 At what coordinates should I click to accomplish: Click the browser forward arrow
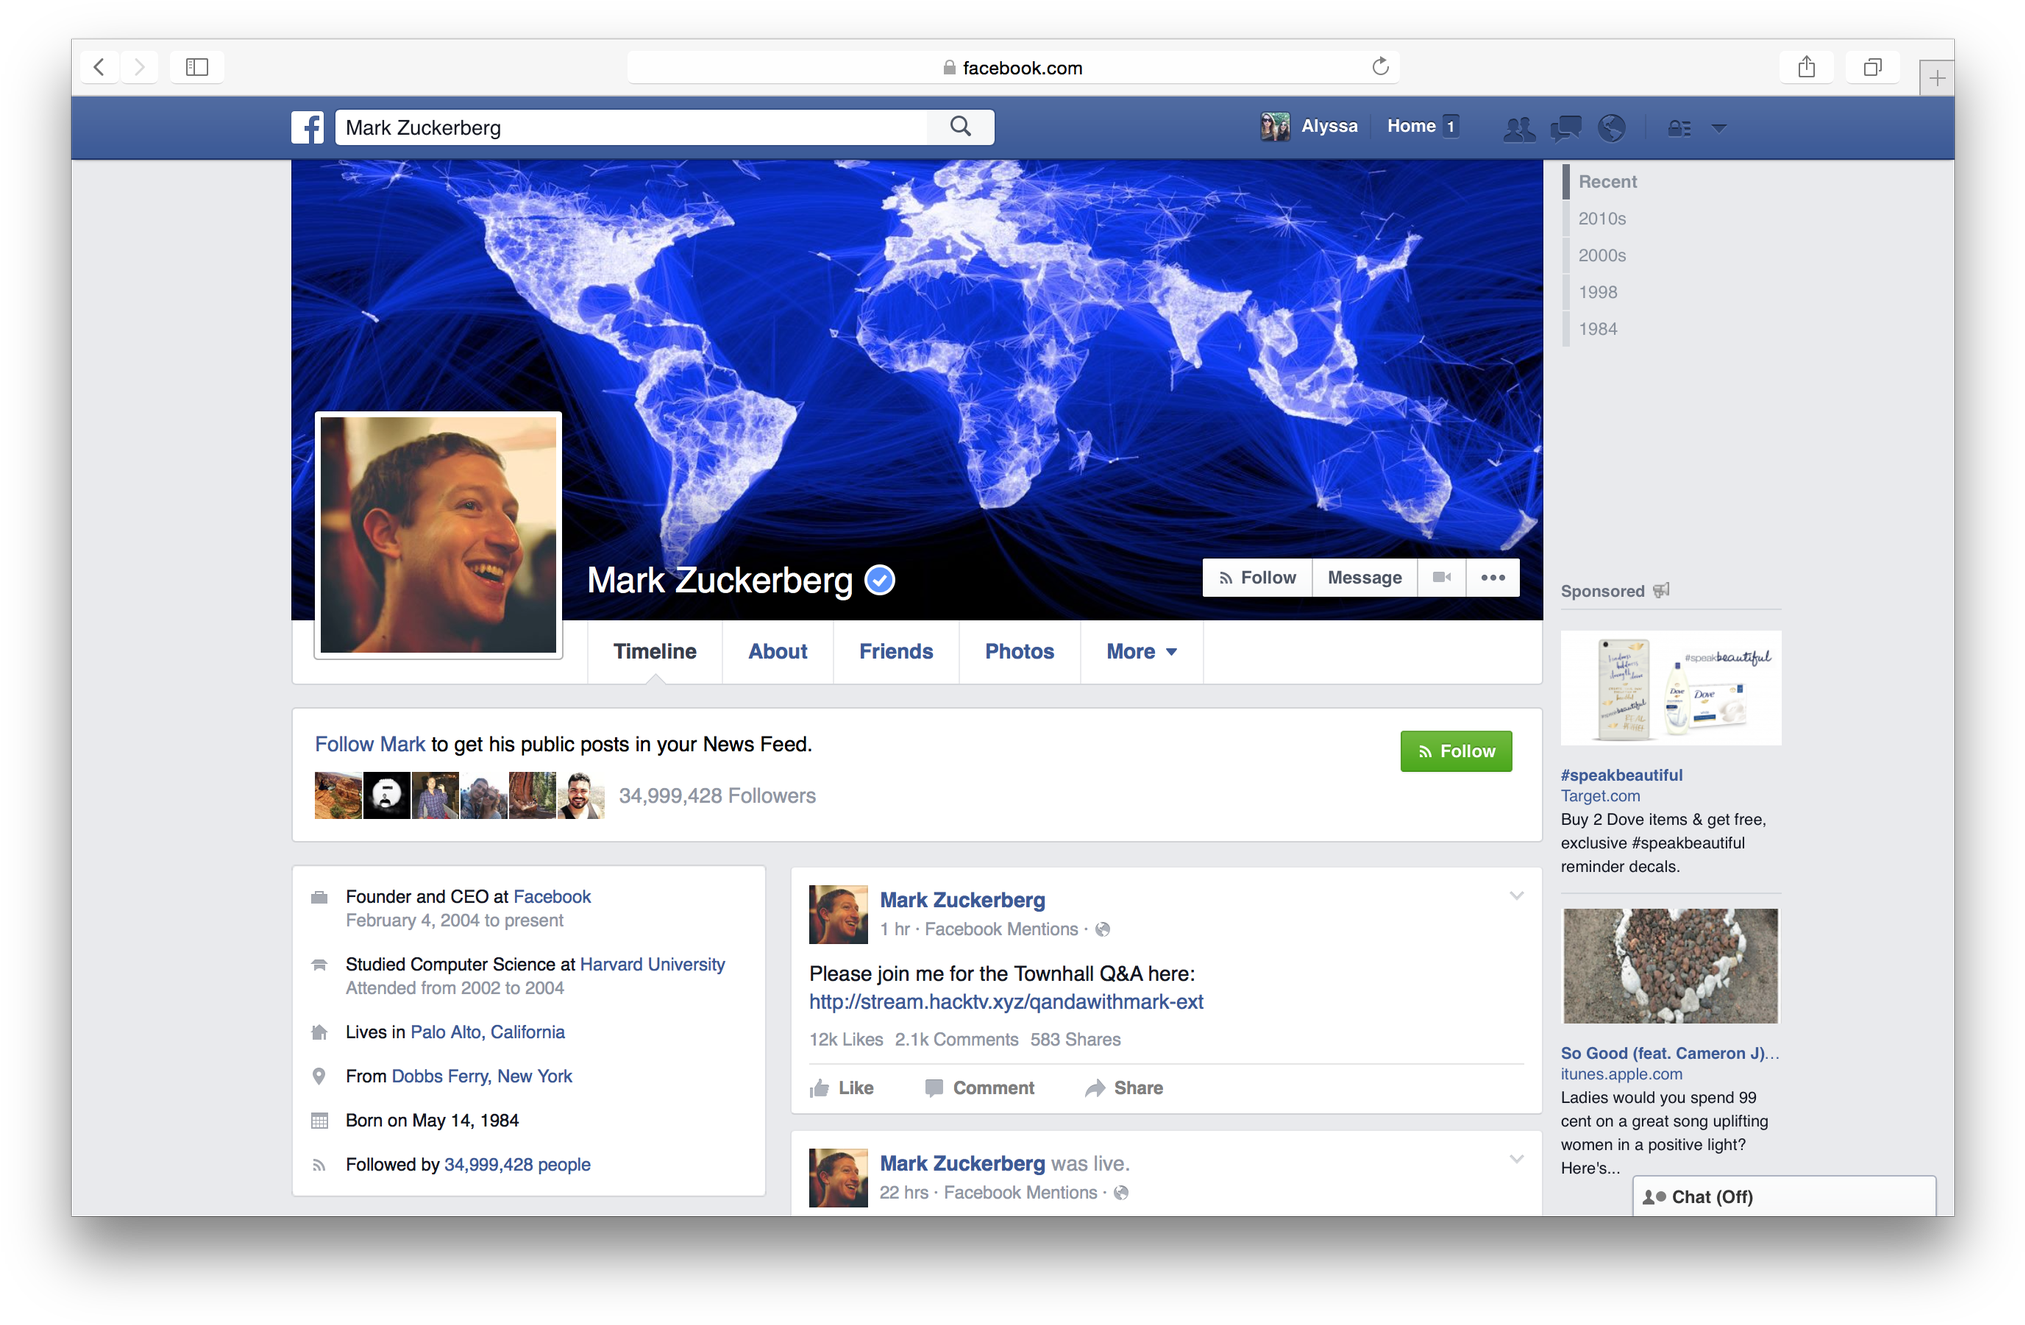(x=140, y=67)
